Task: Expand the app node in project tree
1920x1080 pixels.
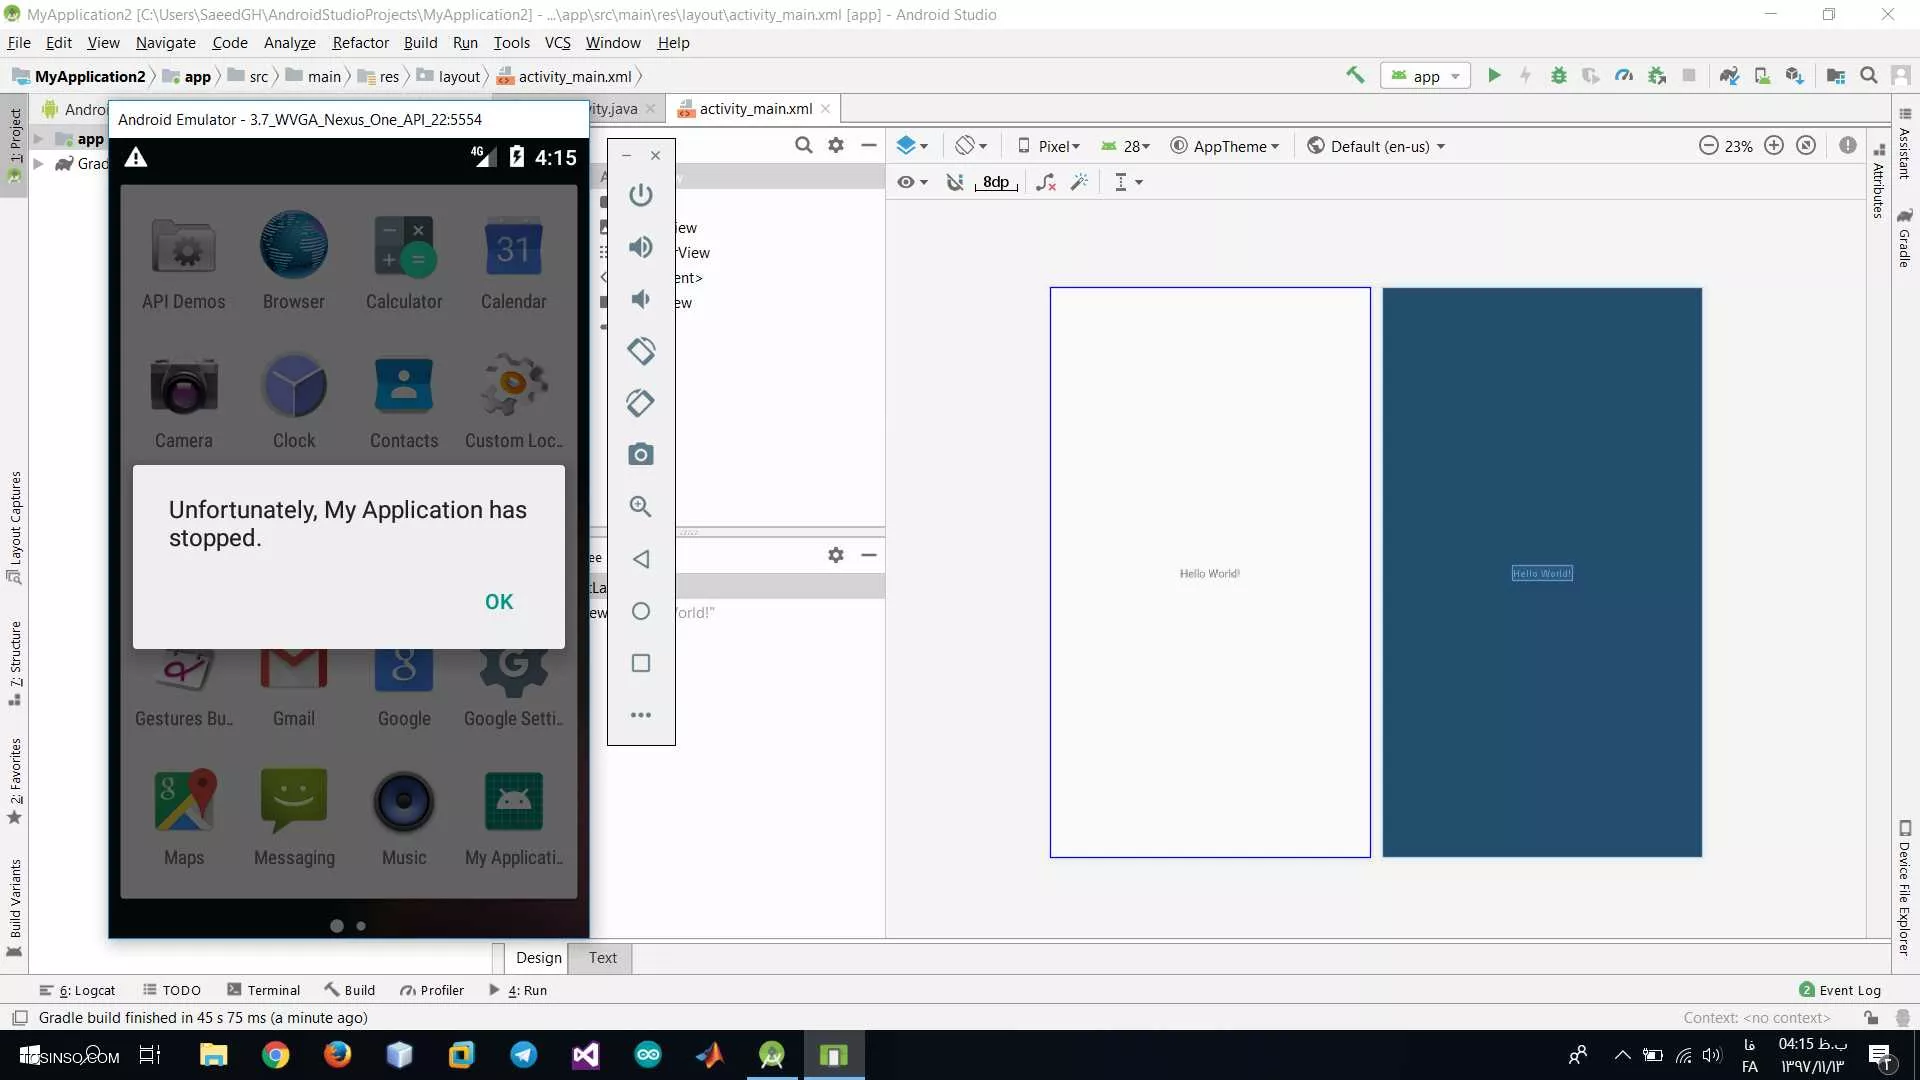Action: (38, 139)
